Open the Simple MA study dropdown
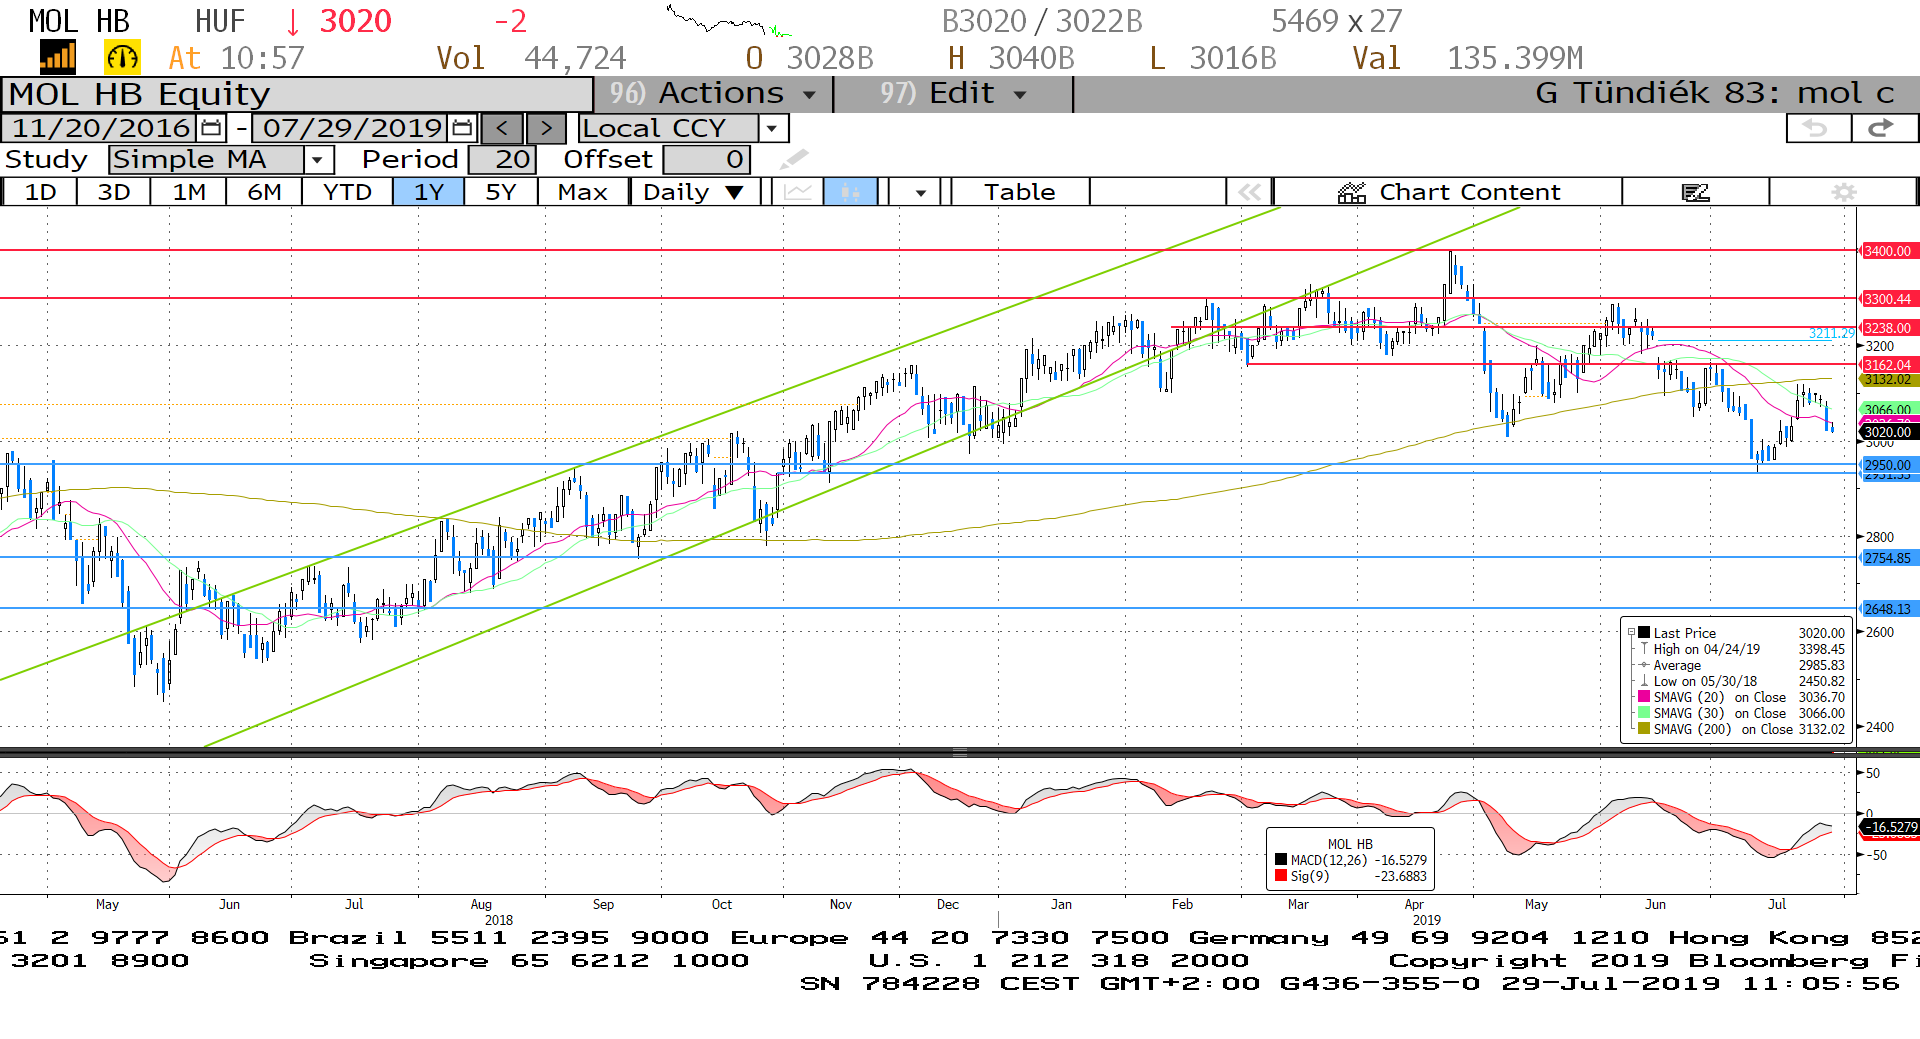This screenshot has width=1920, height=1039. pos(318,159)
